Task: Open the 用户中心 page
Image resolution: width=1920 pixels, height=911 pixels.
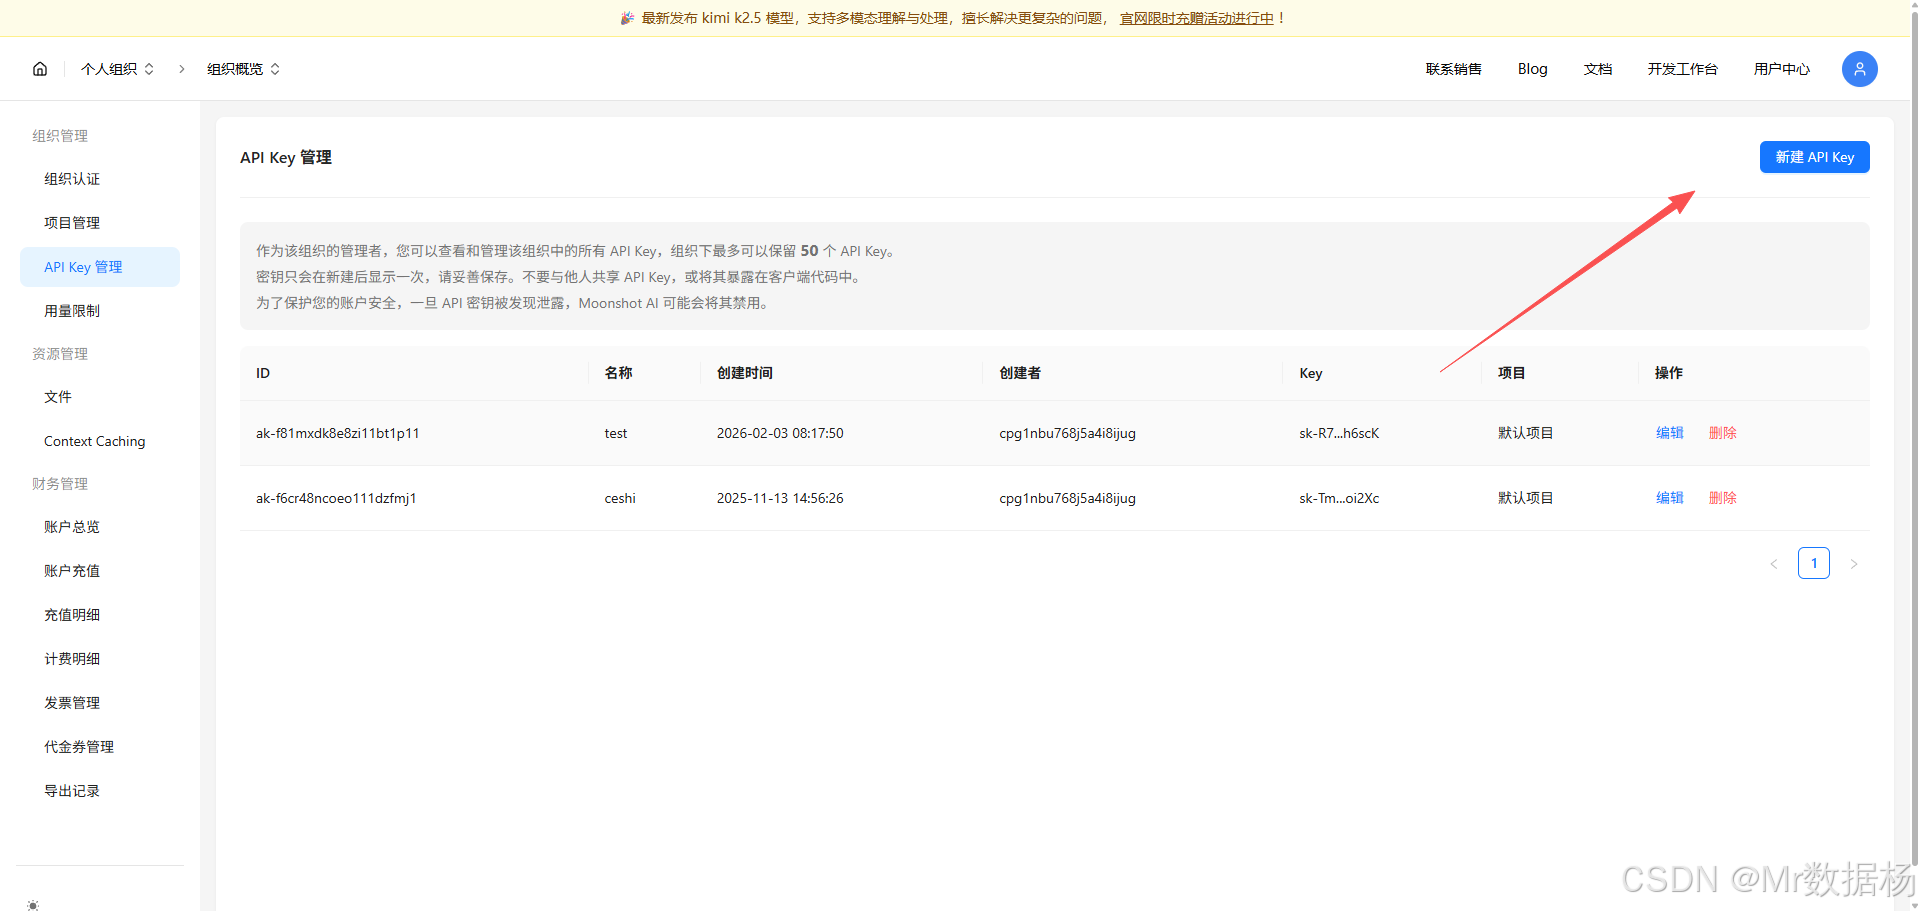Action: (1781, 69)
